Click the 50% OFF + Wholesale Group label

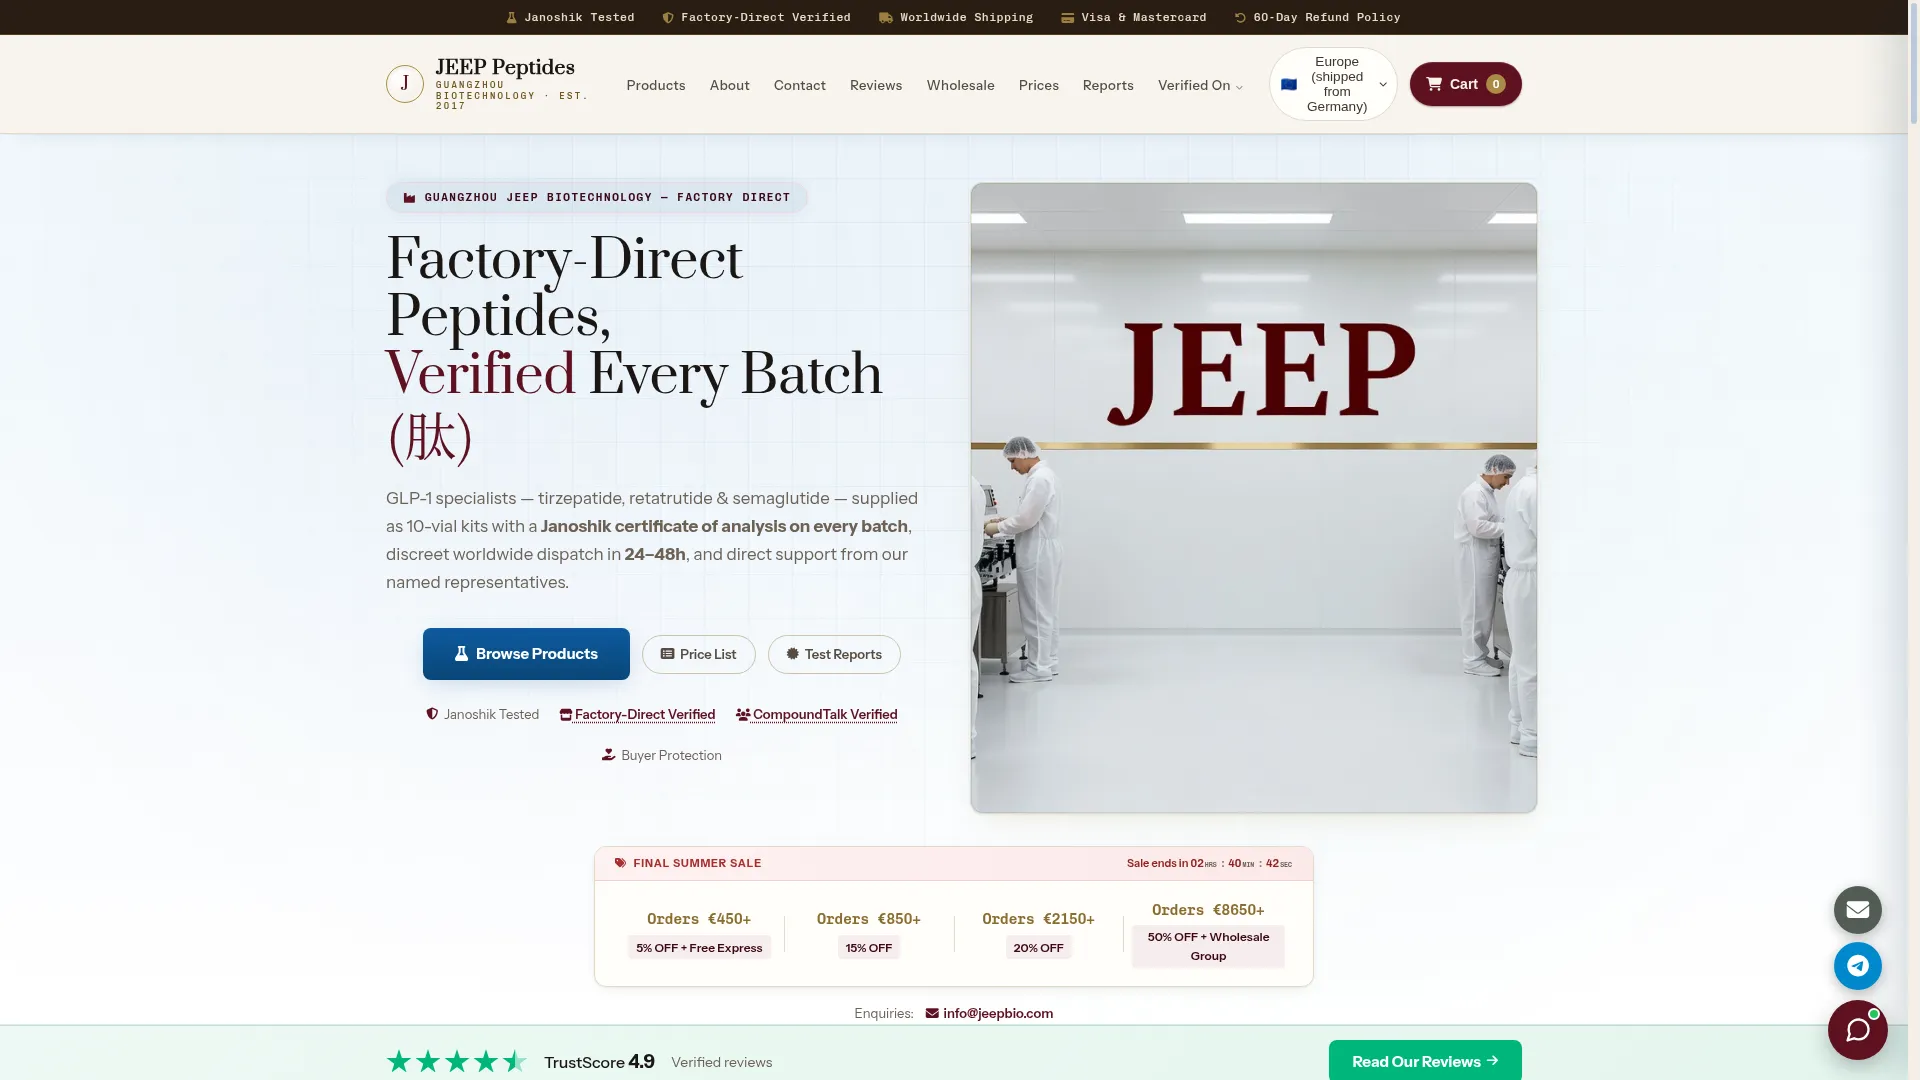pyautogui.click(x=1208, y=947)
